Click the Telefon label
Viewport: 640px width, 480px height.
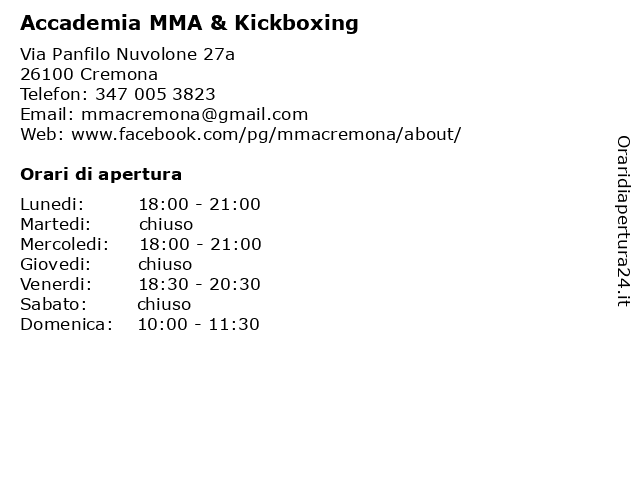54,94
